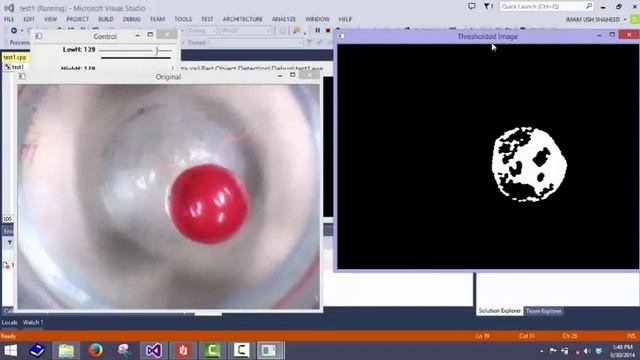The image size is (640, 360).
Task: Switch to the running test1 app in taskbar
Action: [270, 350]
